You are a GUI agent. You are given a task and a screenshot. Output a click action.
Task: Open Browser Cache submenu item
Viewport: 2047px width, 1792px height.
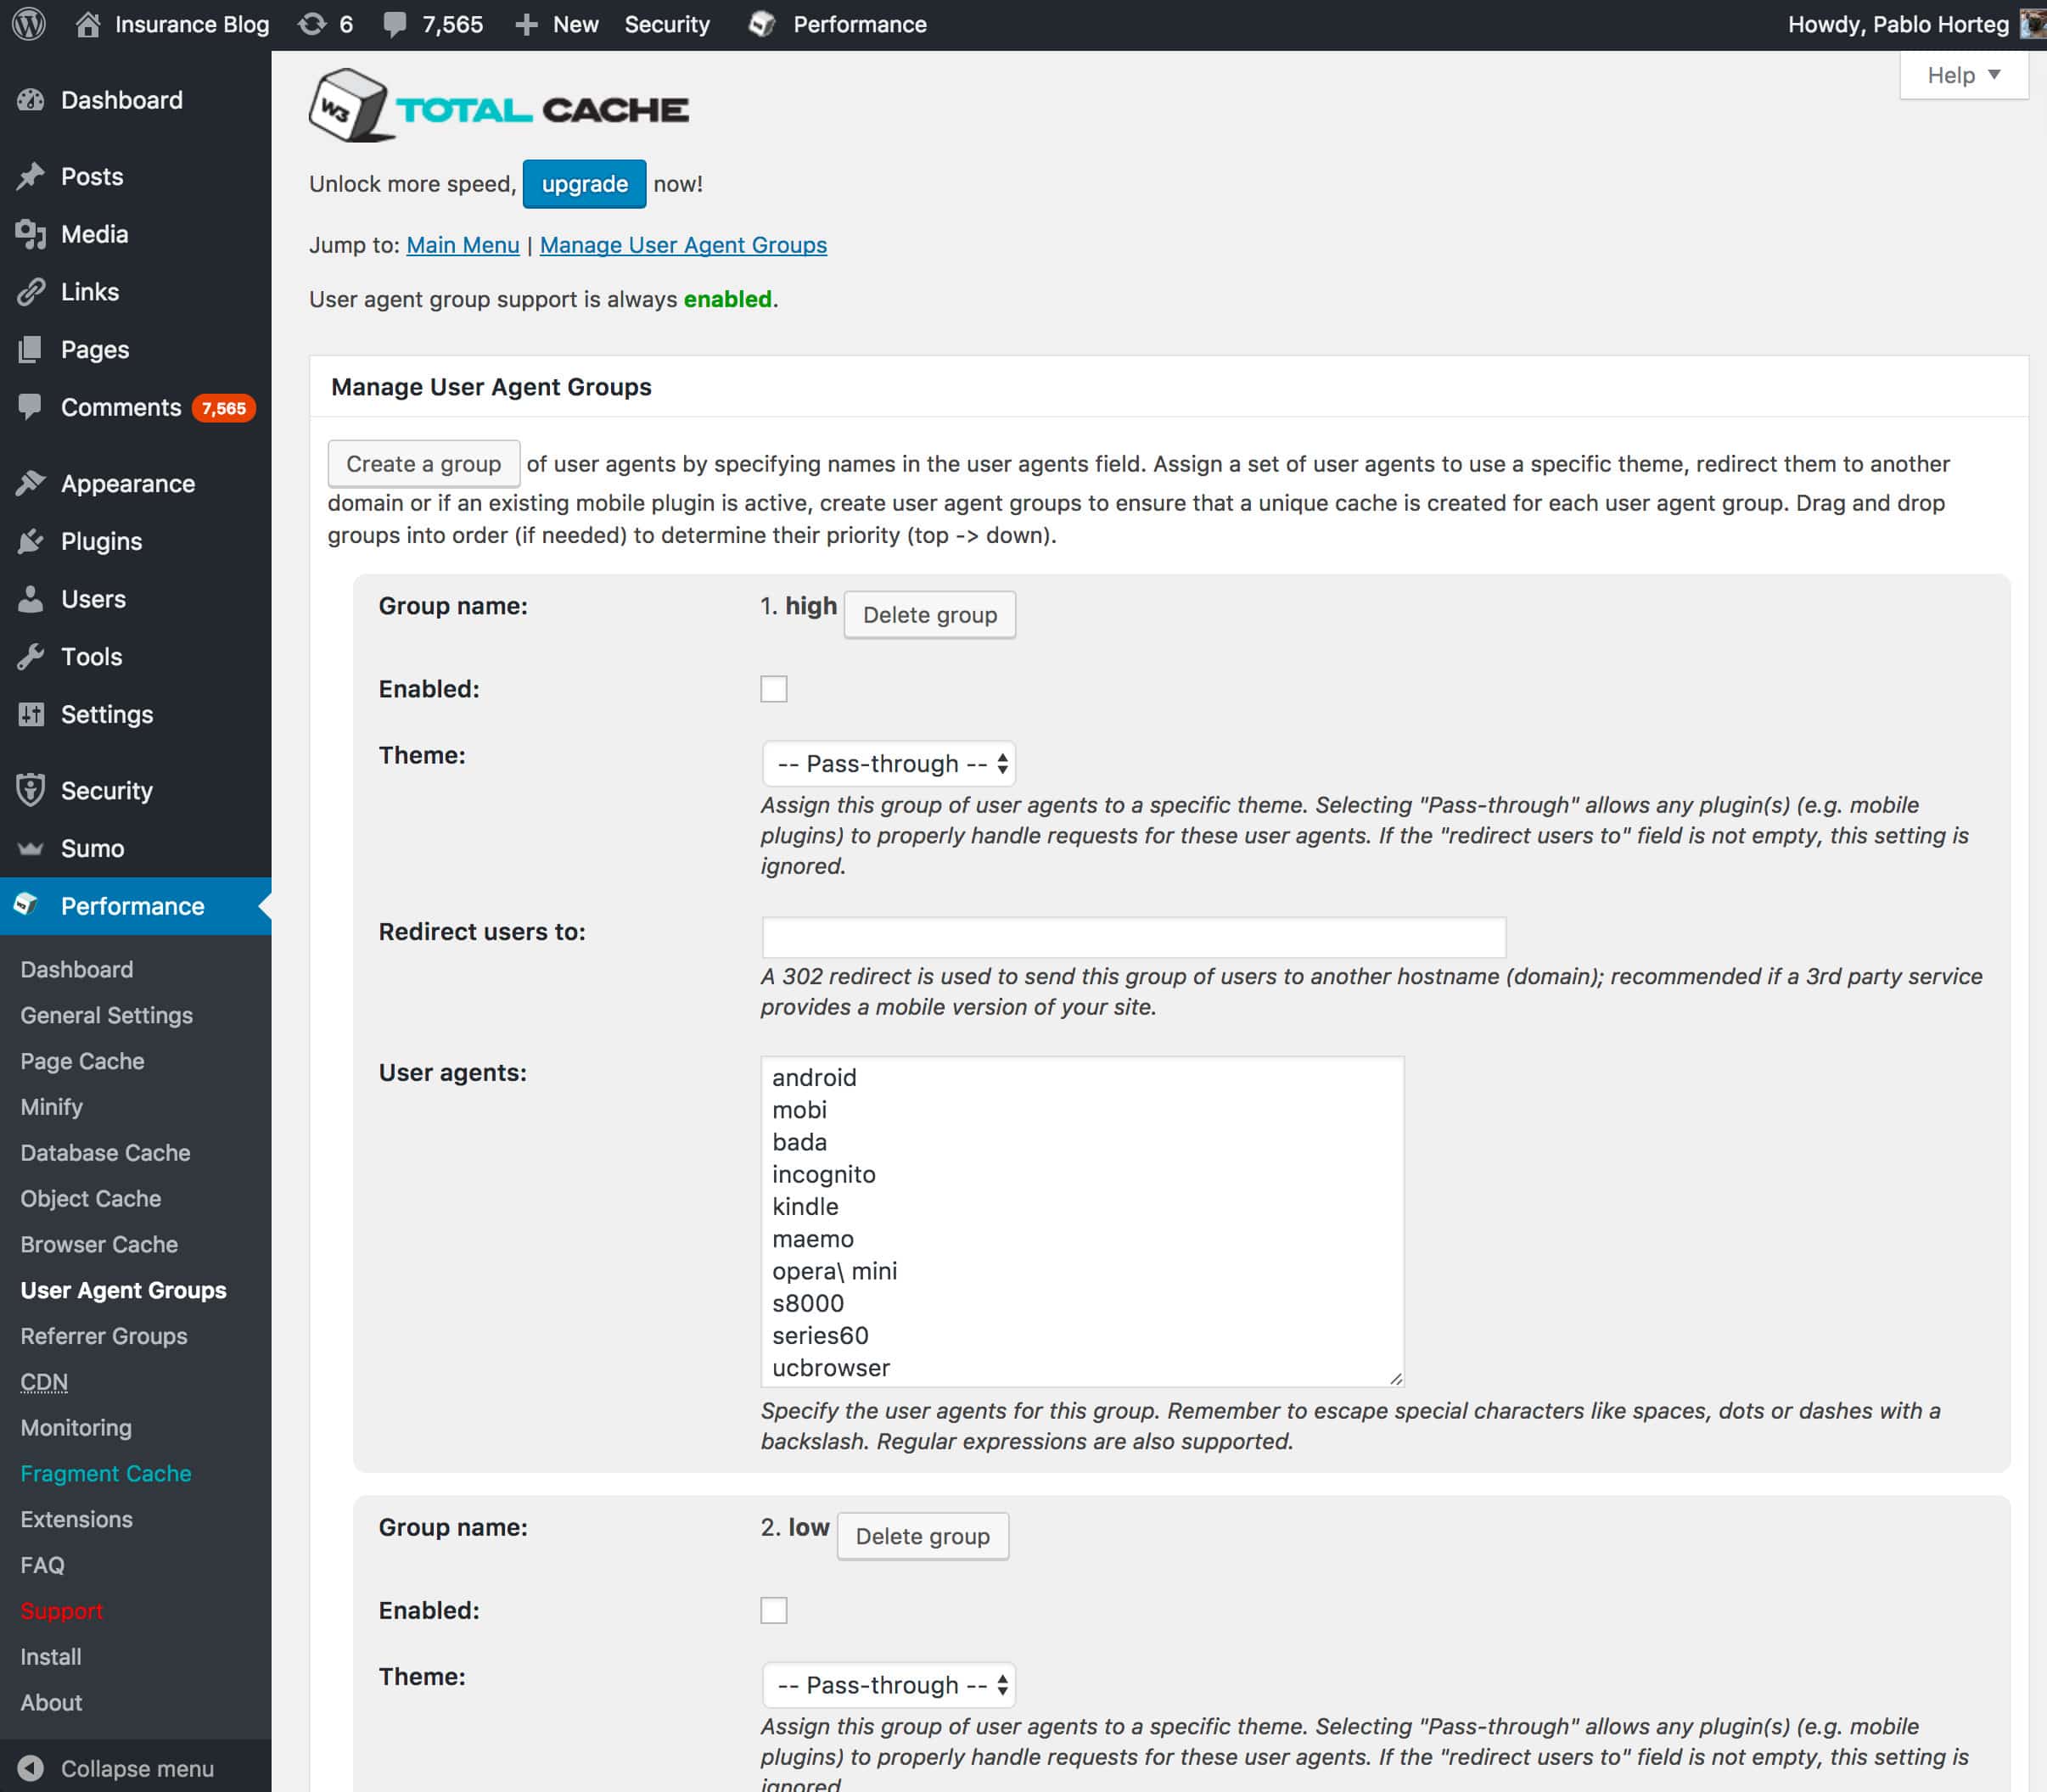[99, 1244]
